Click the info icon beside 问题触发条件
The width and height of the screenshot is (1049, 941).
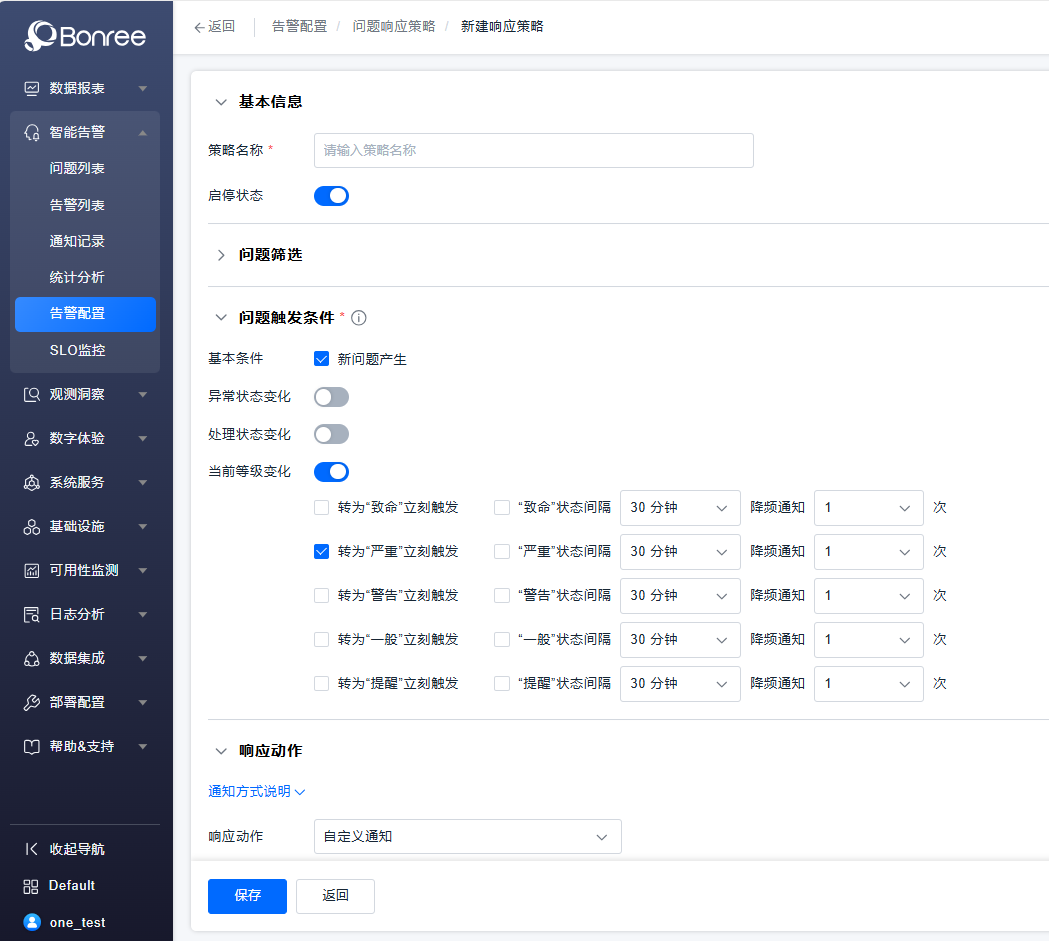(x=359, y=318)
